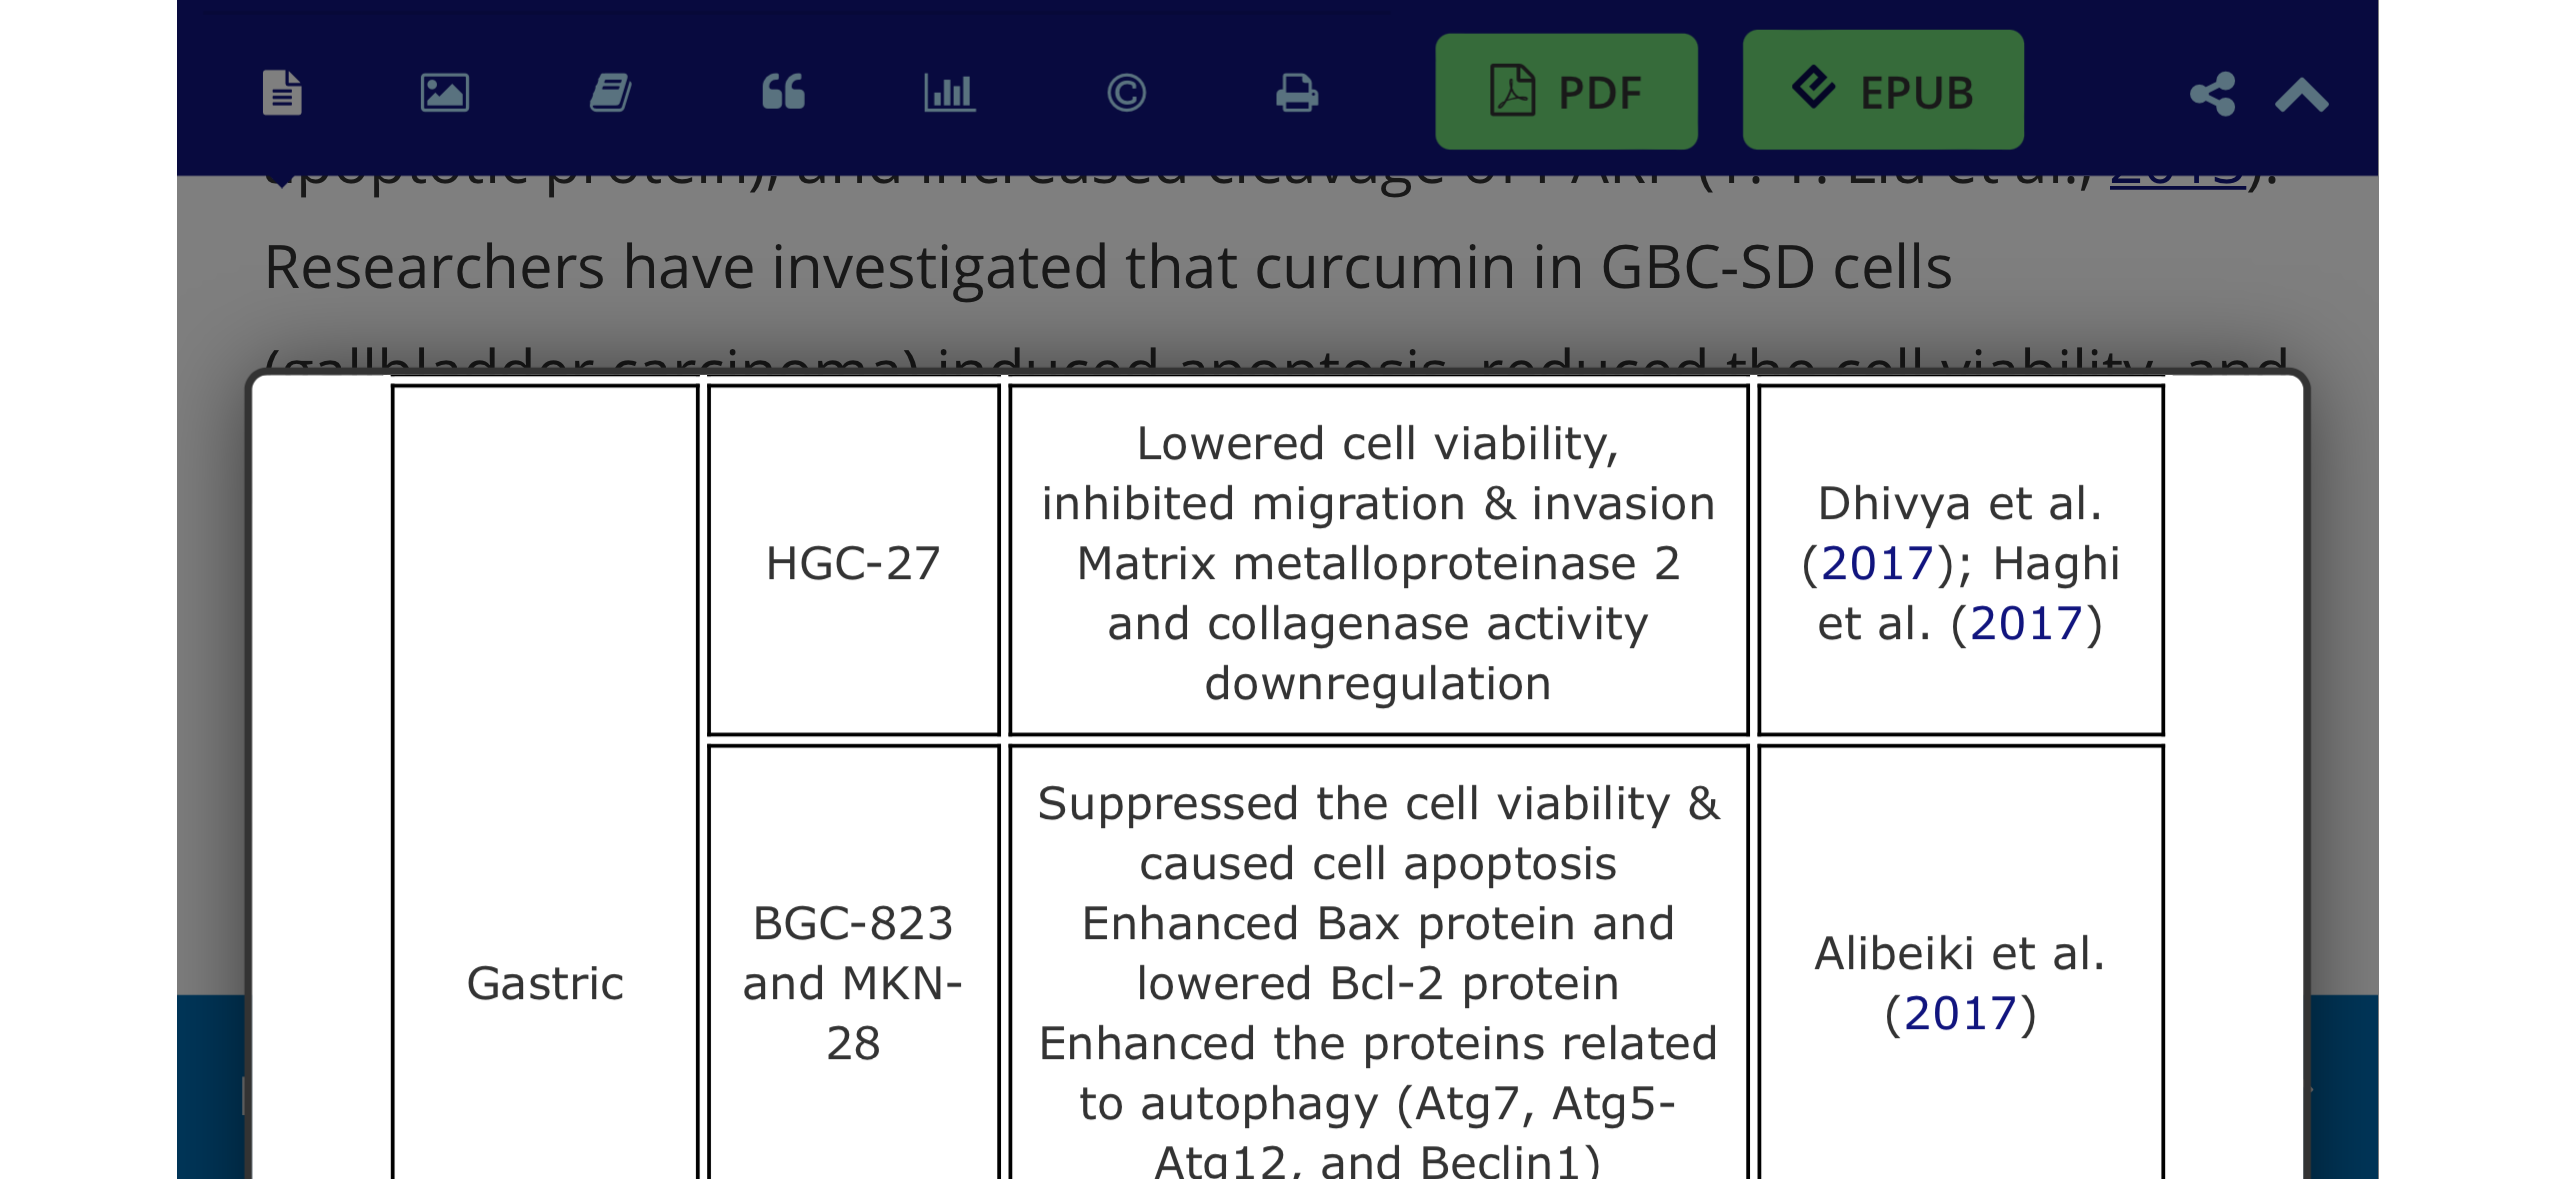The height and width of the screenshot is (1179, 2556).
Task: Open the share icon
Action: click(2212, 94)
